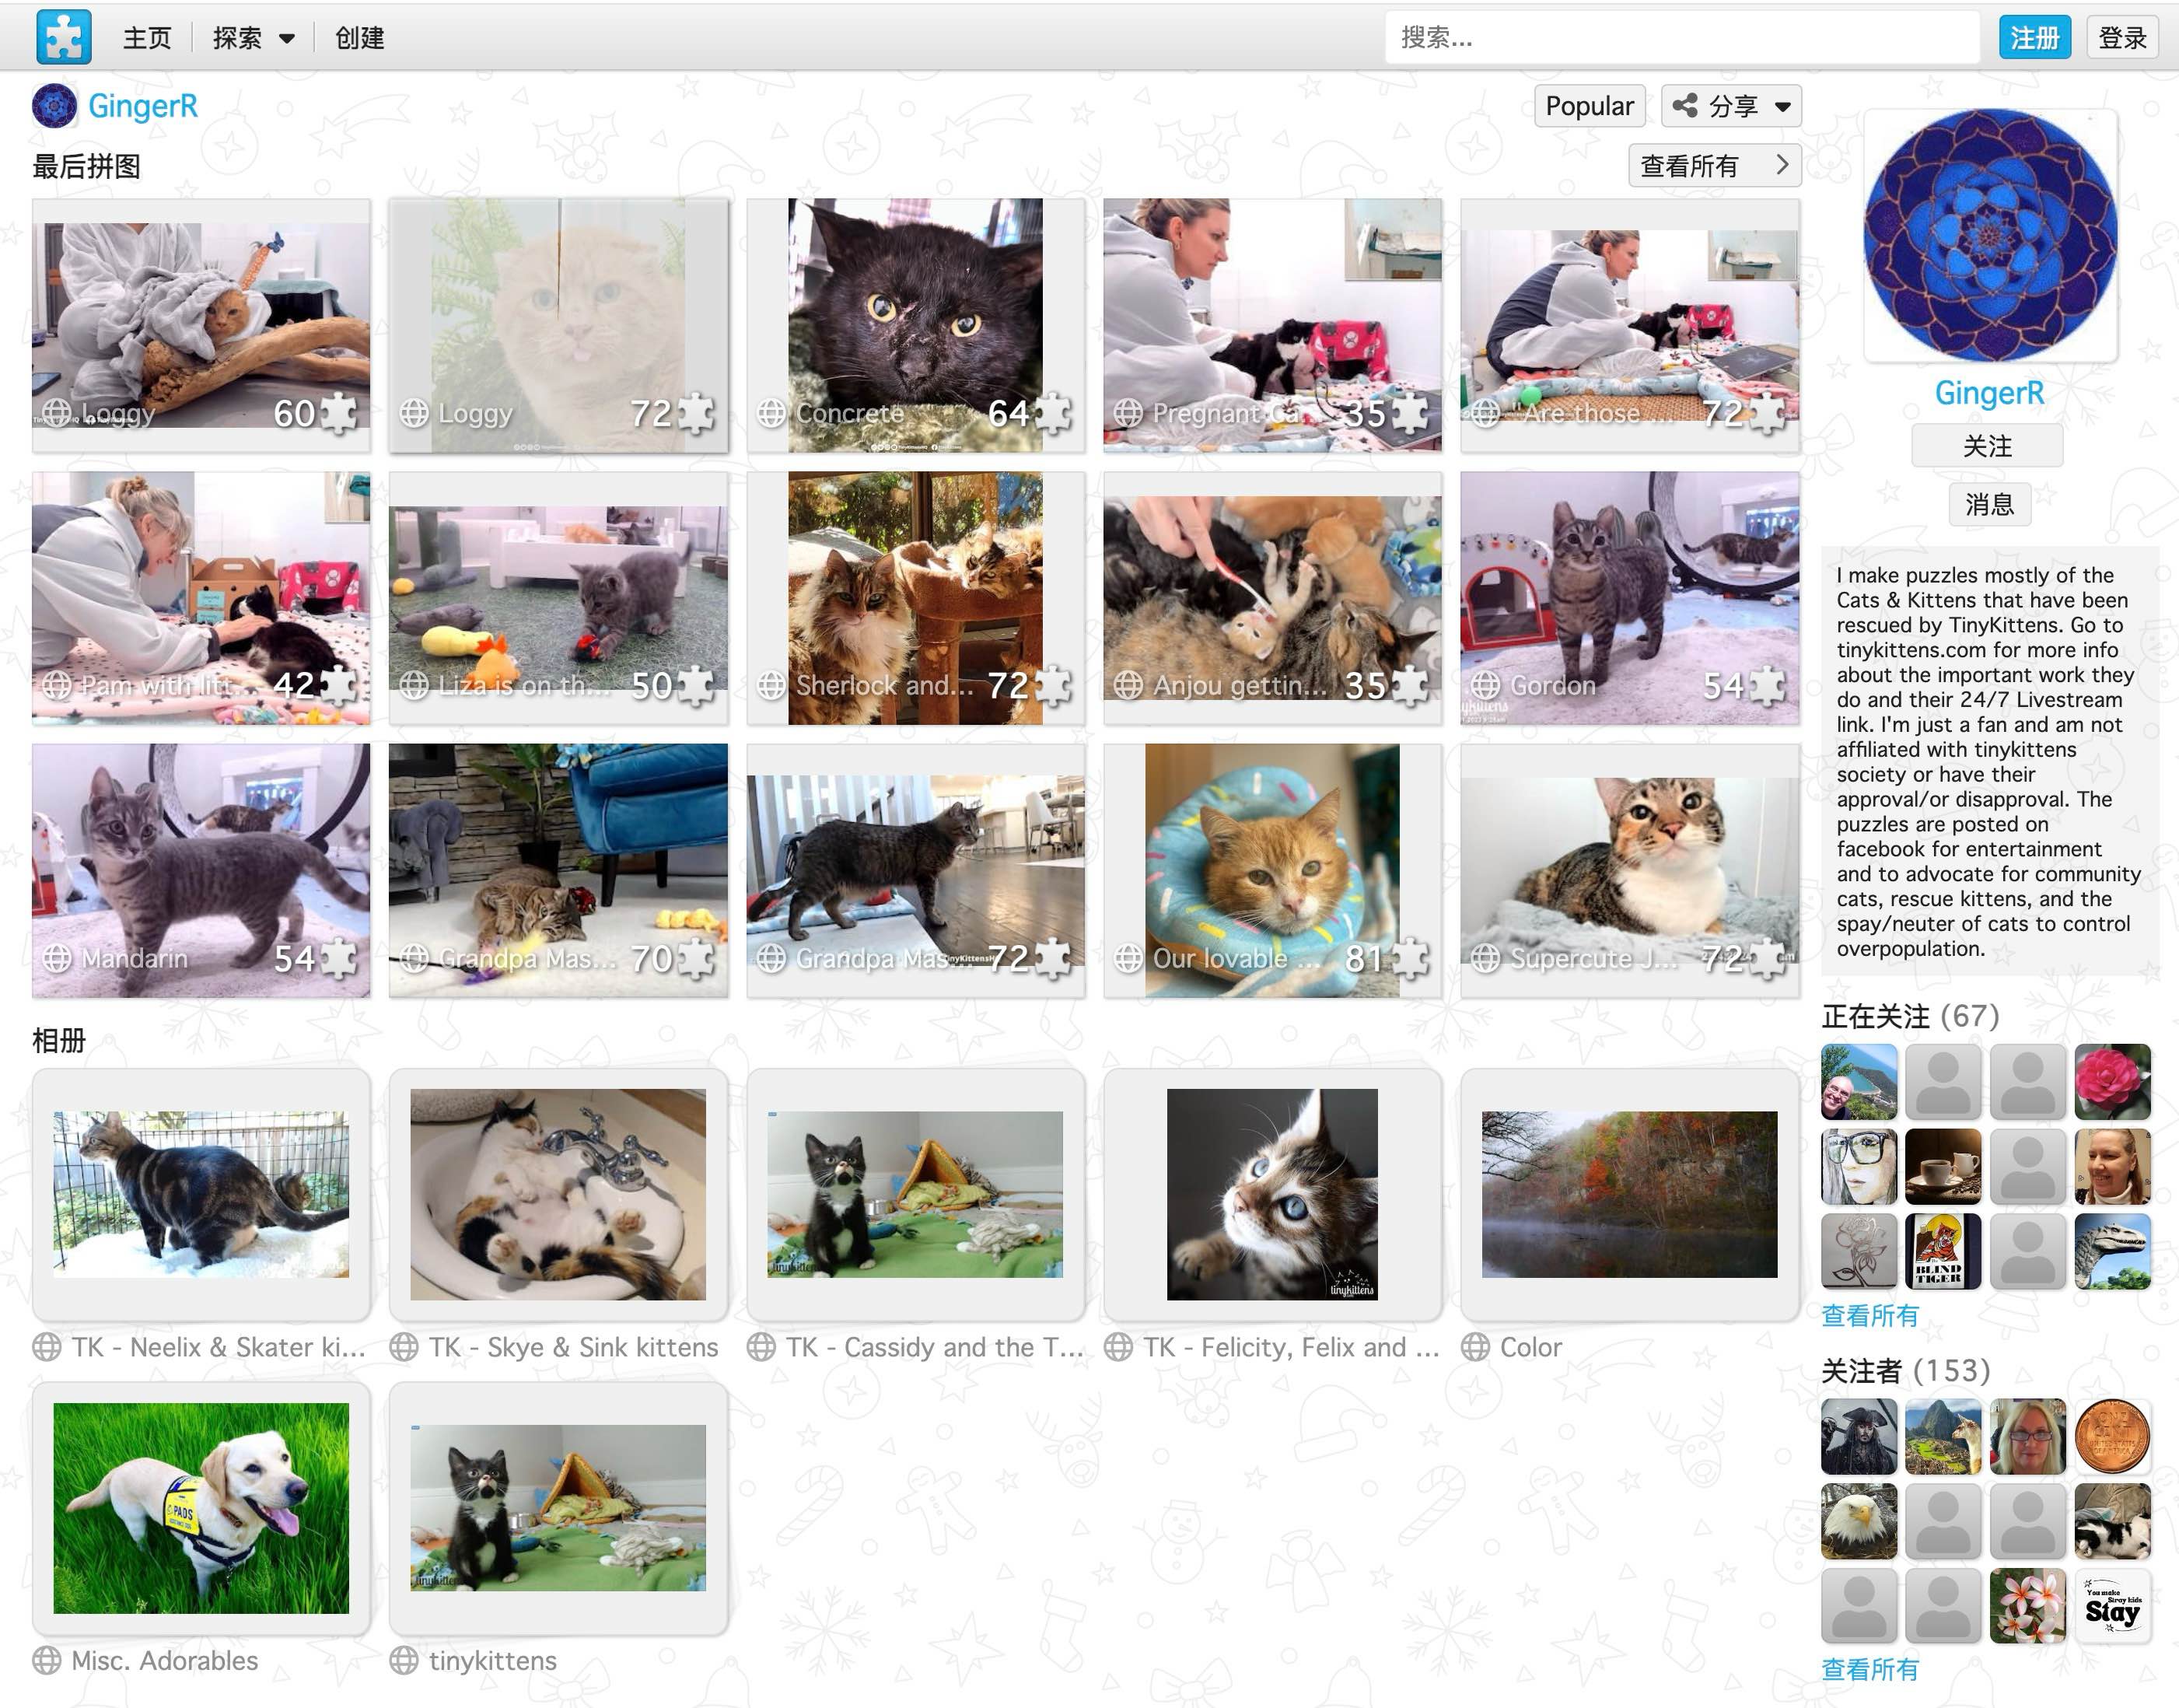Open the pink flower avatar in followers
Image resolution: width=2179 pixels, height=1708 pixels.
coord(2028,1606)
